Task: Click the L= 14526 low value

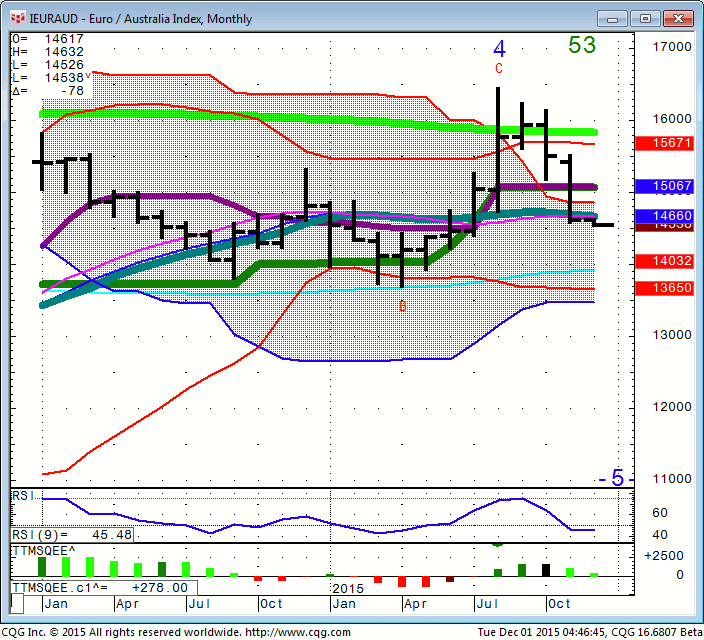Action: point(48,65)
